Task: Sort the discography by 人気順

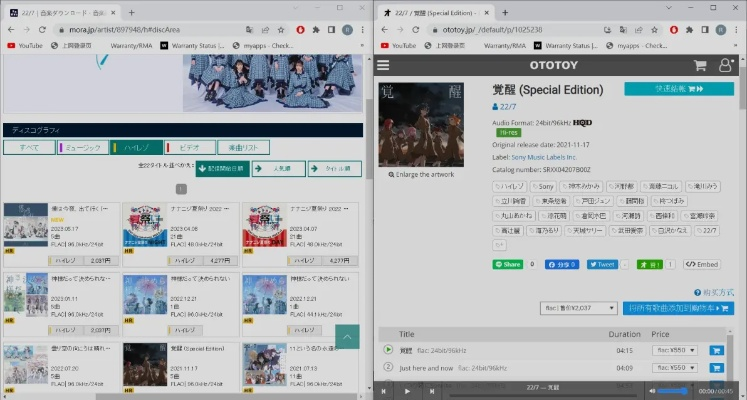Action: click(x=277, y=169)
